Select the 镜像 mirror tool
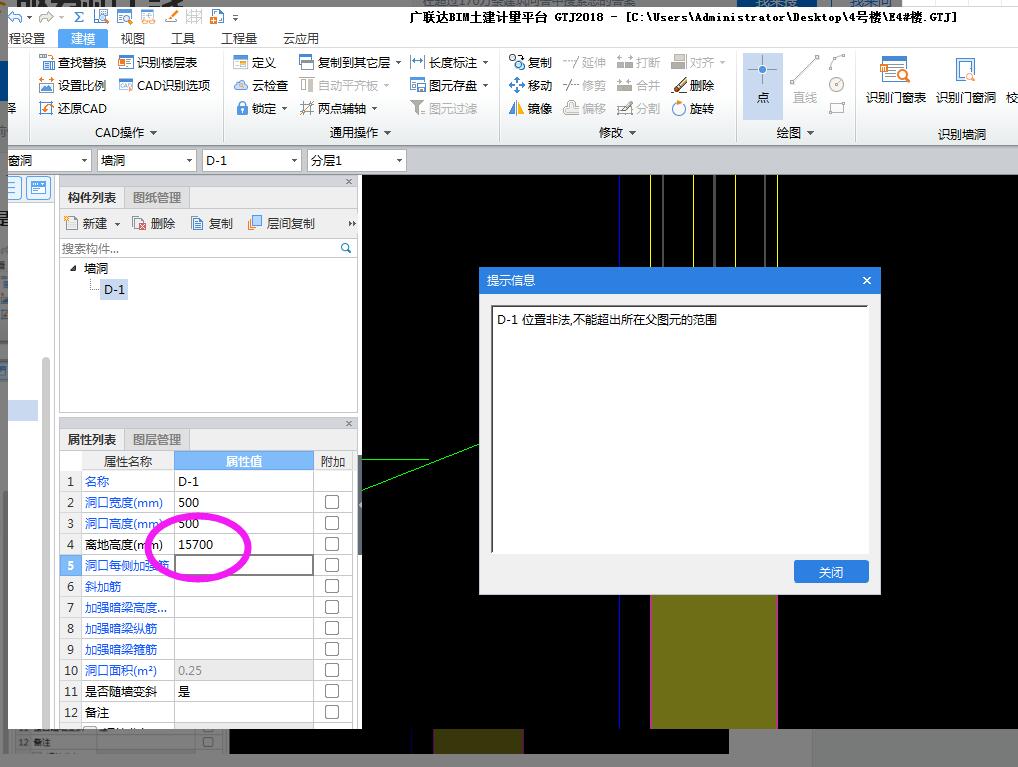The height and width of the screenshot is (767, 1018). pyautogui.click(x=530, y=108)
